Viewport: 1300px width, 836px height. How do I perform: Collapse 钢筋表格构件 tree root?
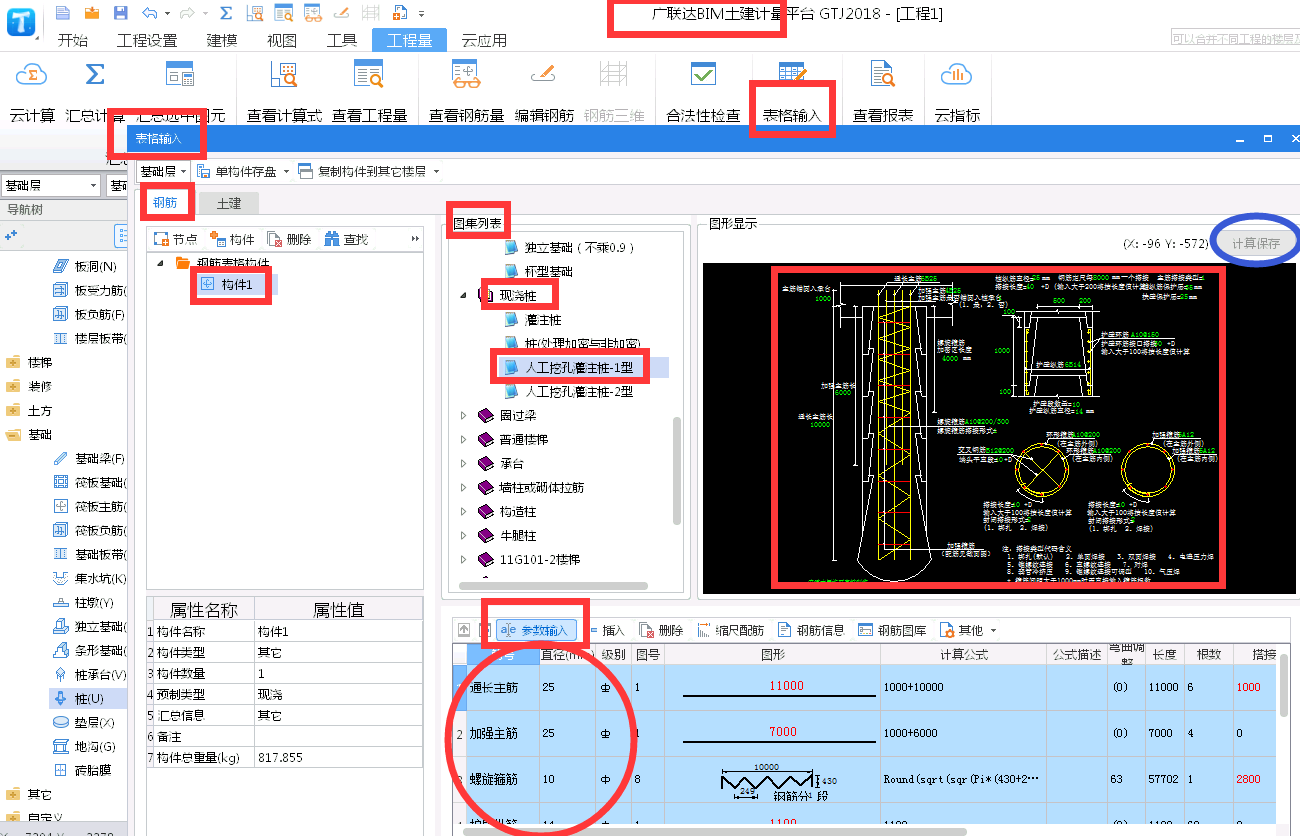click(161, 263)
